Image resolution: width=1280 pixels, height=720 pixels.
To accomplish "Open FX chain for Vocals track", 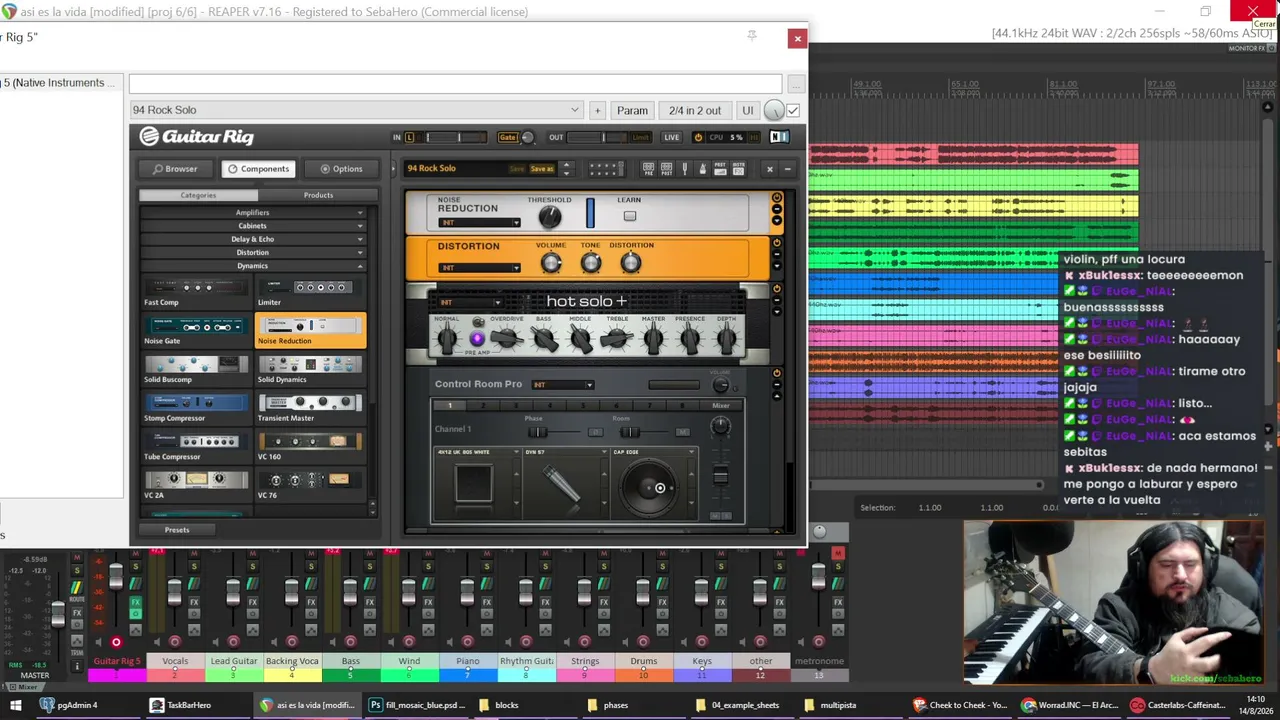I will click(194, 602).
